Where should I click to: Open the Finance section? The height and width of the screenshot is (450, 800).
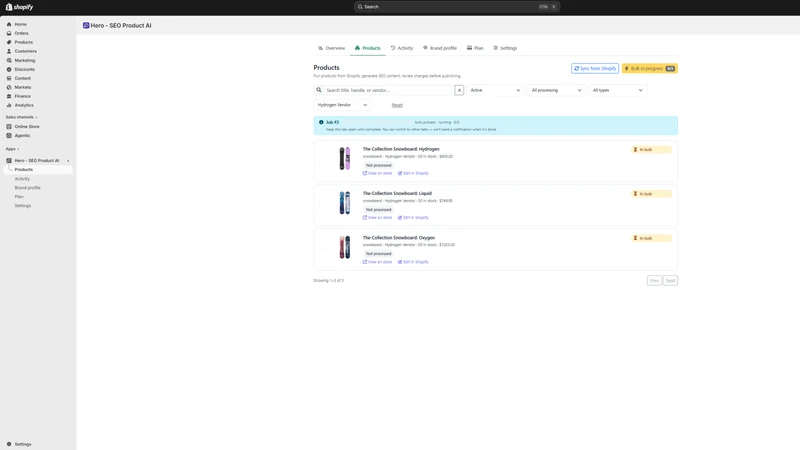pyautogui.click(x=22, y=96)
